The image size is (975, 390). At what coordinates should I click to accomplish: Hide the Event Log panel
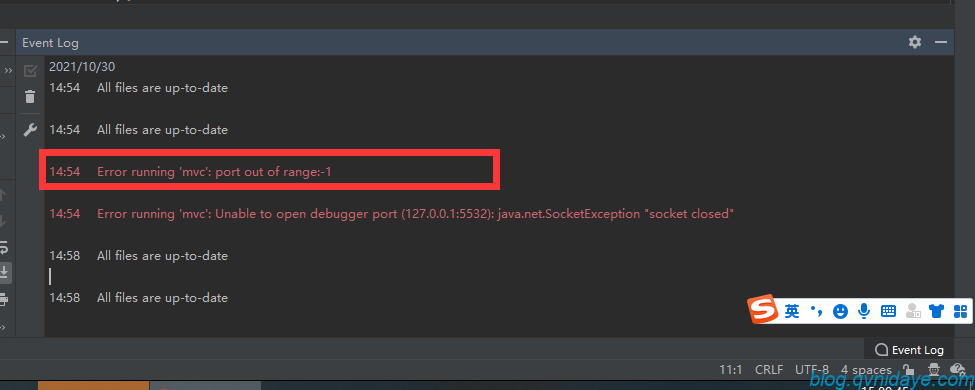tap(941, 42)
